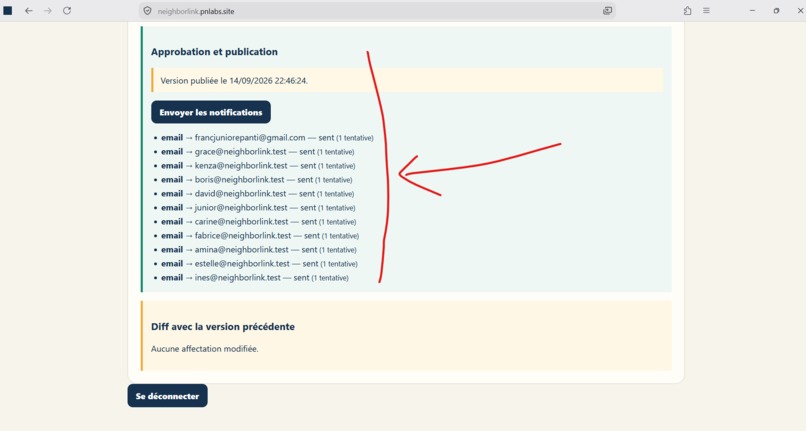Image resolution: width=806 pixels, height=431 pixels.
Task: Select ines@neighborlink.test notification row
Action: pos(251,278)
